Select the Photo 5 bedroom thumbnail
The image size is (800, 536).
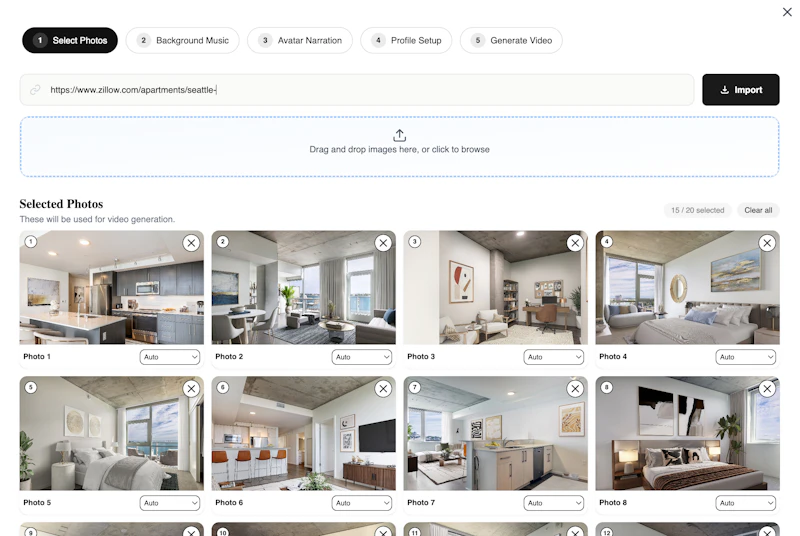pos(112,433)
